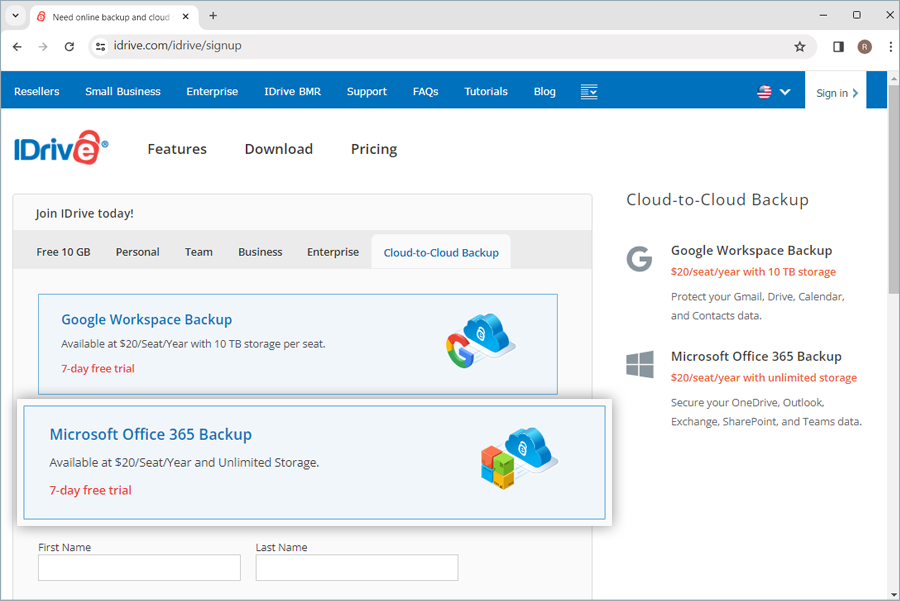This screenshot has width=900, height=601.
Task: Open the Blog link
Action: pyautogui.click(x=545, y=91)
